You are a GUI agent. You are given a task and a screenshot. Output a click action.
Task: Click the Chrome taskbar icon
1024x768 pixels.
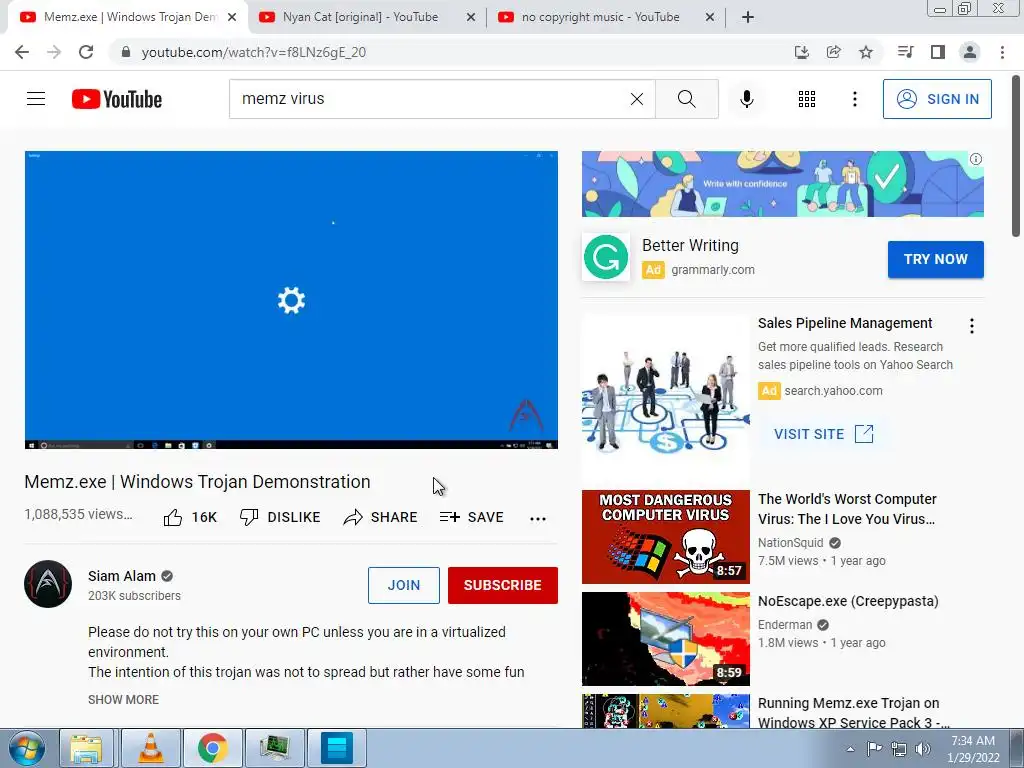pyautogui.click(x=213, y=748)
